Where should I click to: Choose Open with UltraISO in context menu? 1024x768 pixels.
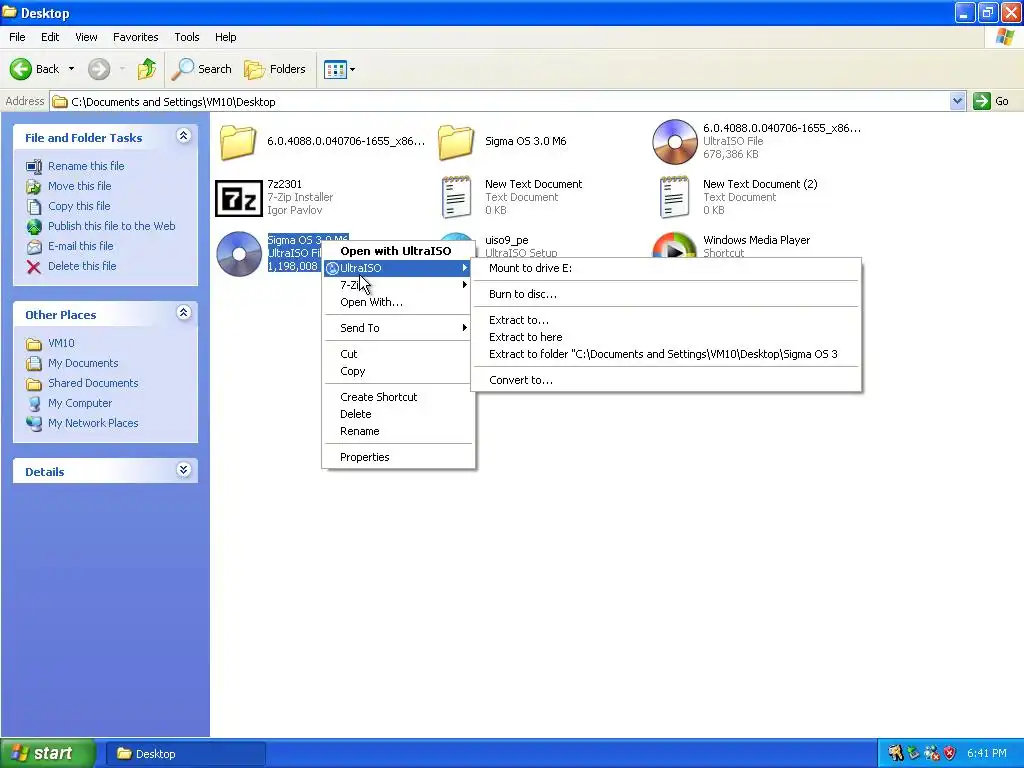pos(398,251)
